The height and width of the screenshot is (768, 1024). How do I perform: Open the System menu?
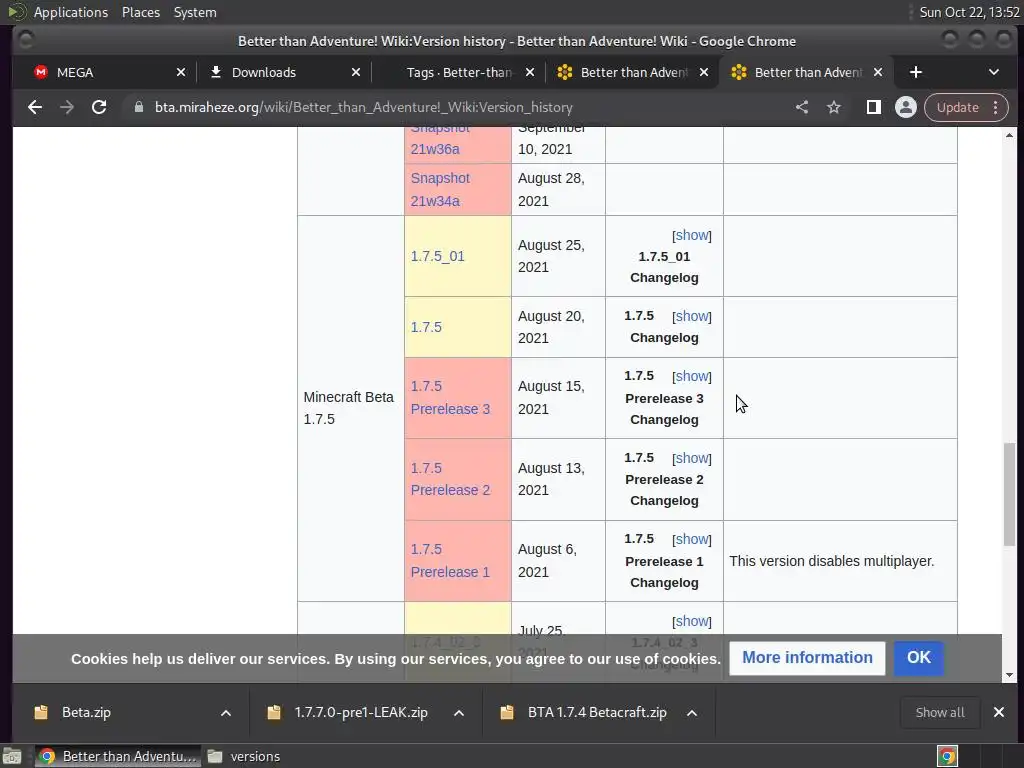[195, 12]
